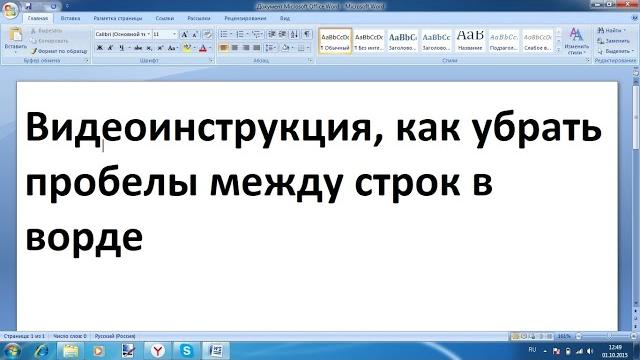Open the quick access toolbar customize arrow
Viewport: 640px width, 360px height.
pos(67,7)
